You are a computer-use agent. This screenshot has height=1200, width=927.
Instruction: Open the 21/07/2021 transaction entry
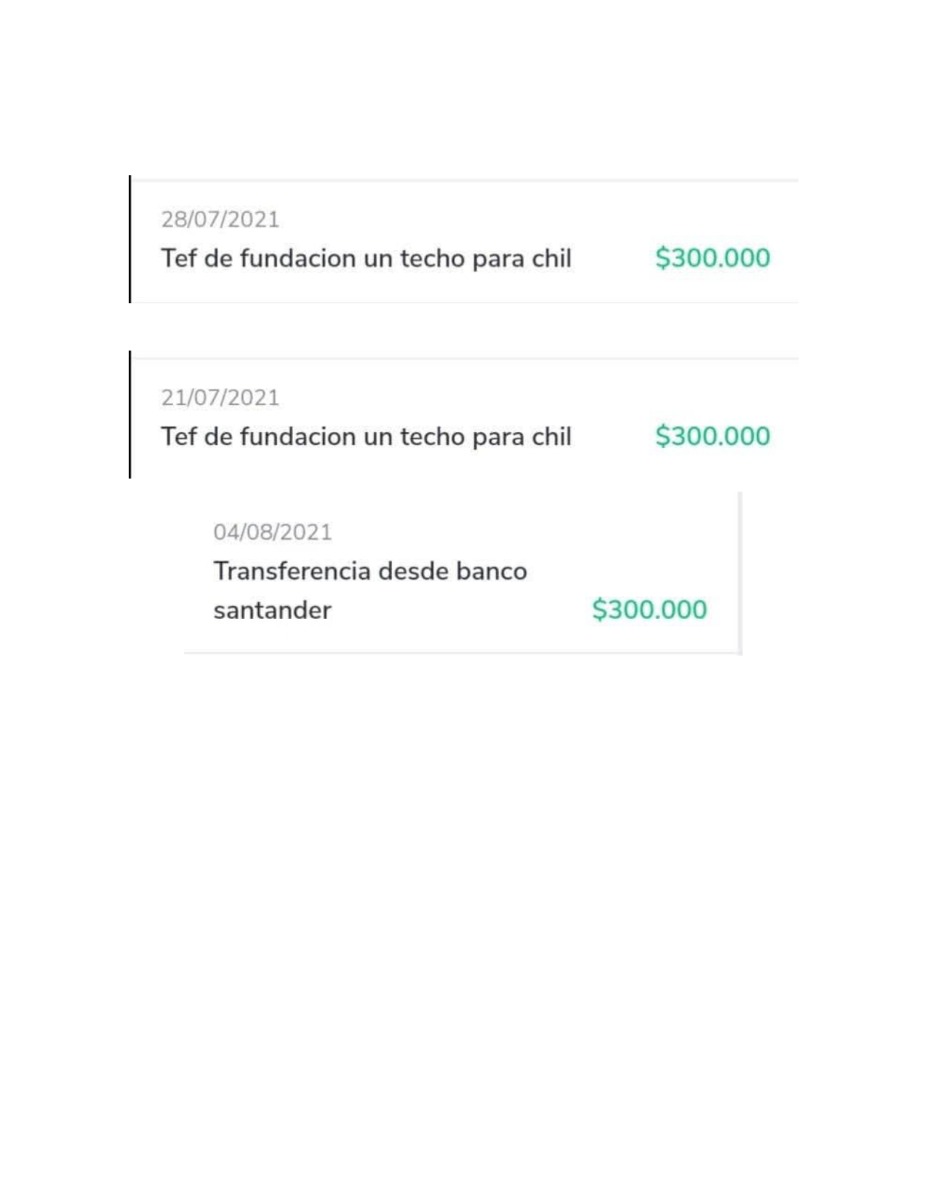(465, 418)
